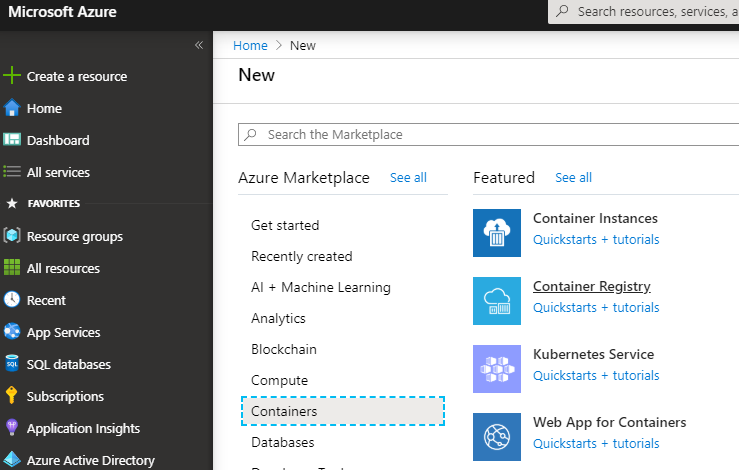The width and height of the screenshot is (739, 470).
Task: Click the Web App for Containers title
Action: (609, 422)
